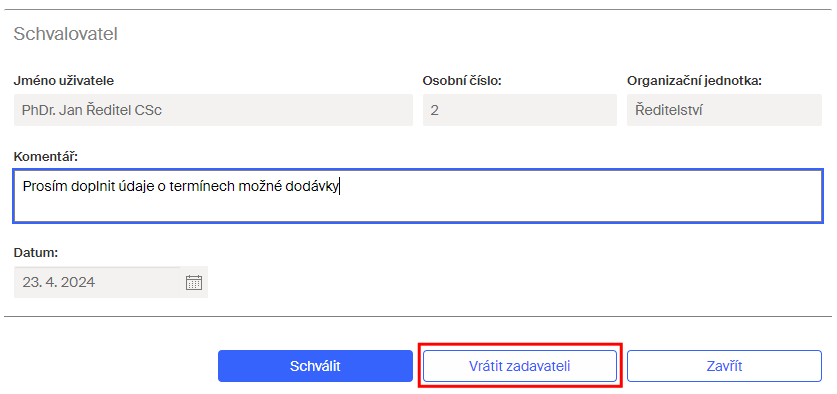This screenshot has height=394, width=837.
Task: Click the Komentář: label
Action: [45, 157]
